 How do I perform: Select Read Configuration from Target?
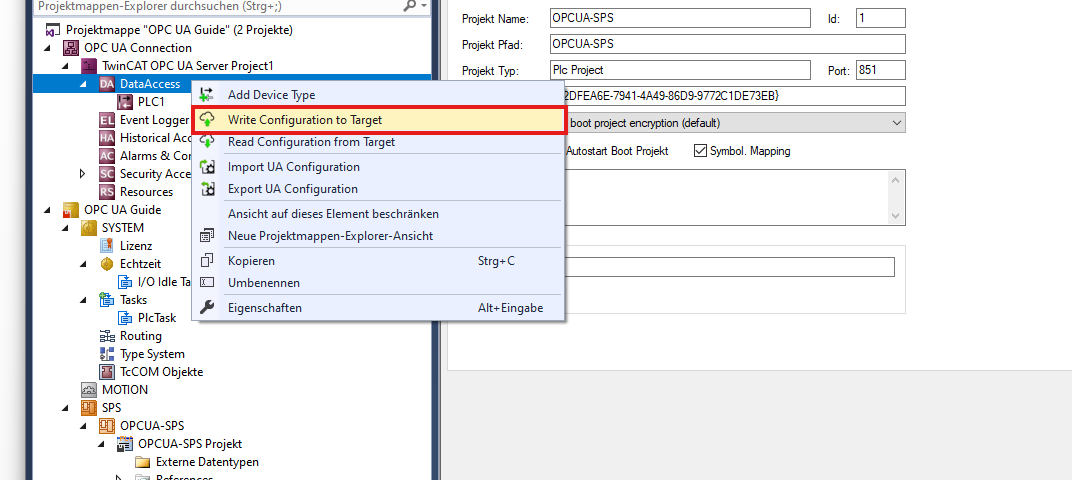pyautogui.click(x=378, y=142)
